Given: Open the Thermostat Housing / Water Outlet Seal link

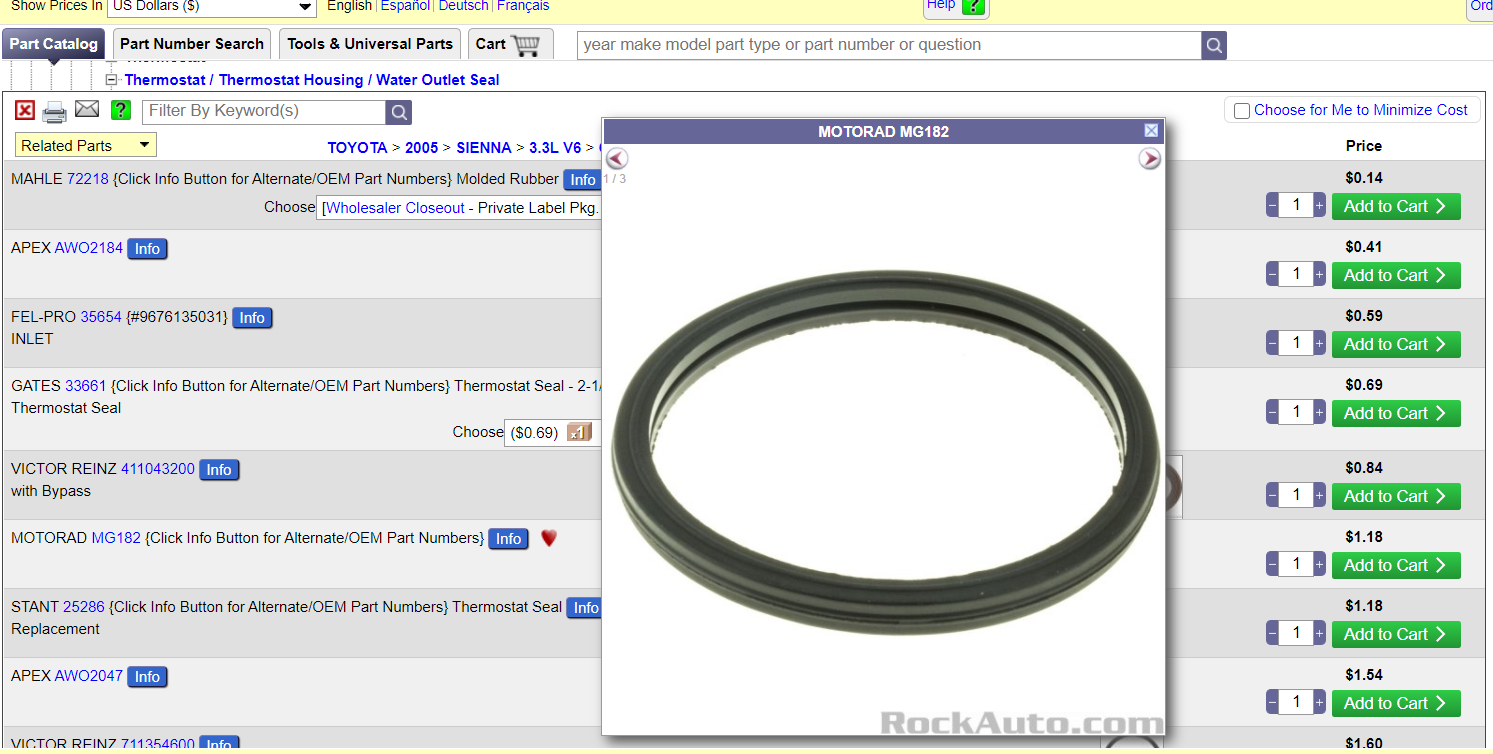Looking at the screenshot, I should coord(312,80).
